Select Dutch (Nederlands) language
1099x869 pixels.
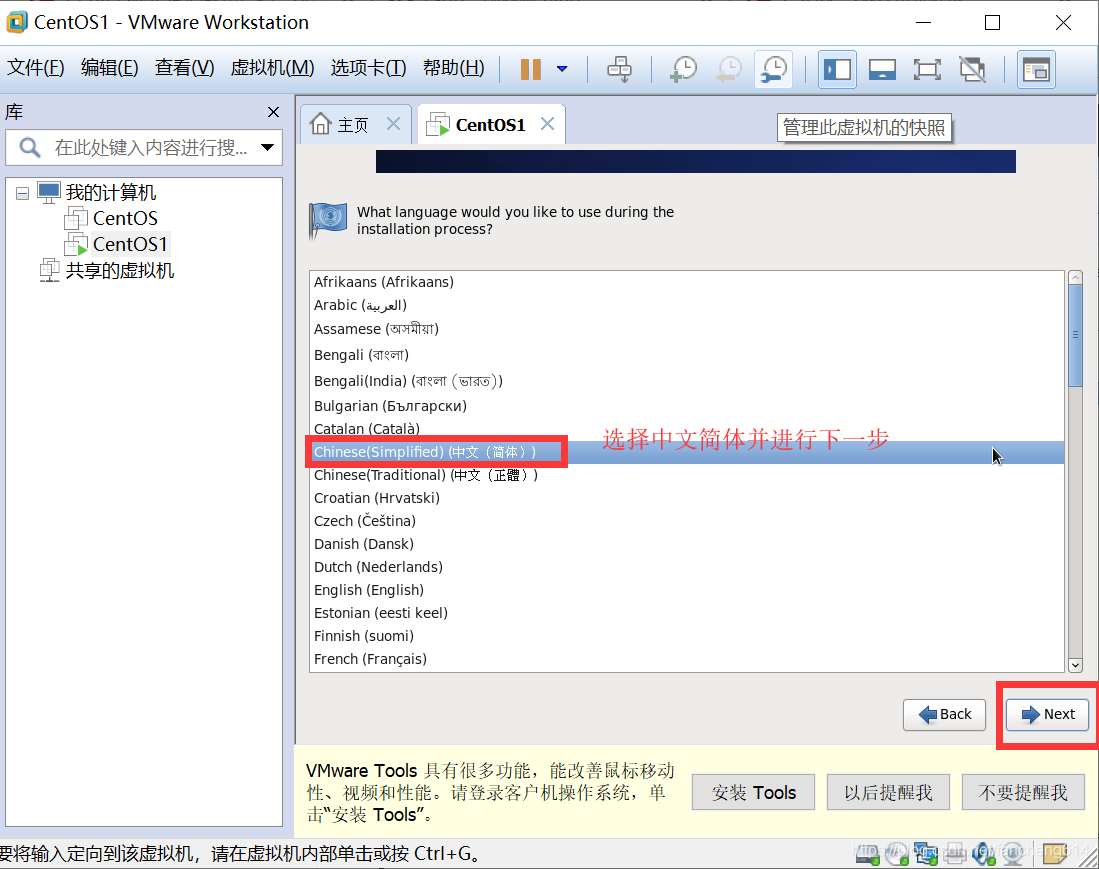pos(687,567)
